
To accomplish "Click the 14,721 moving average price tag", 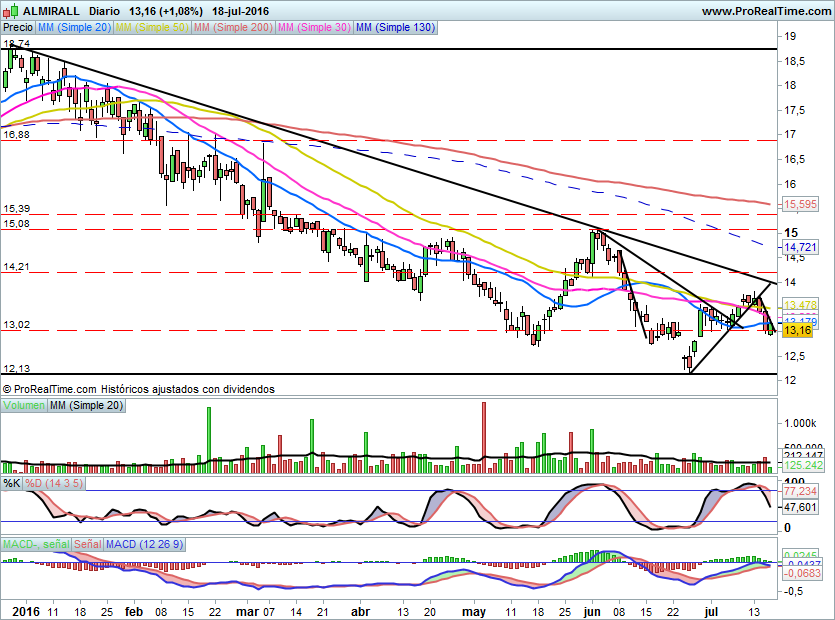I will pyautogui.click(x=799, y=245).
